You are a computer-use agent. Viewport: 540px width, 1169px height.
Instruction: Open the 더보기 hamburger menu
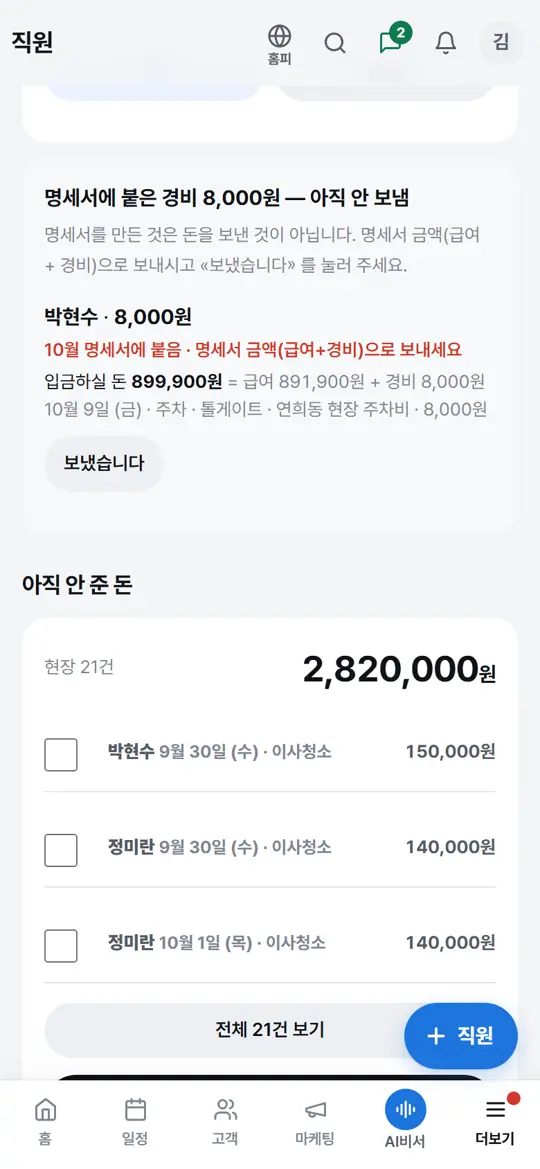point(495,1121)
